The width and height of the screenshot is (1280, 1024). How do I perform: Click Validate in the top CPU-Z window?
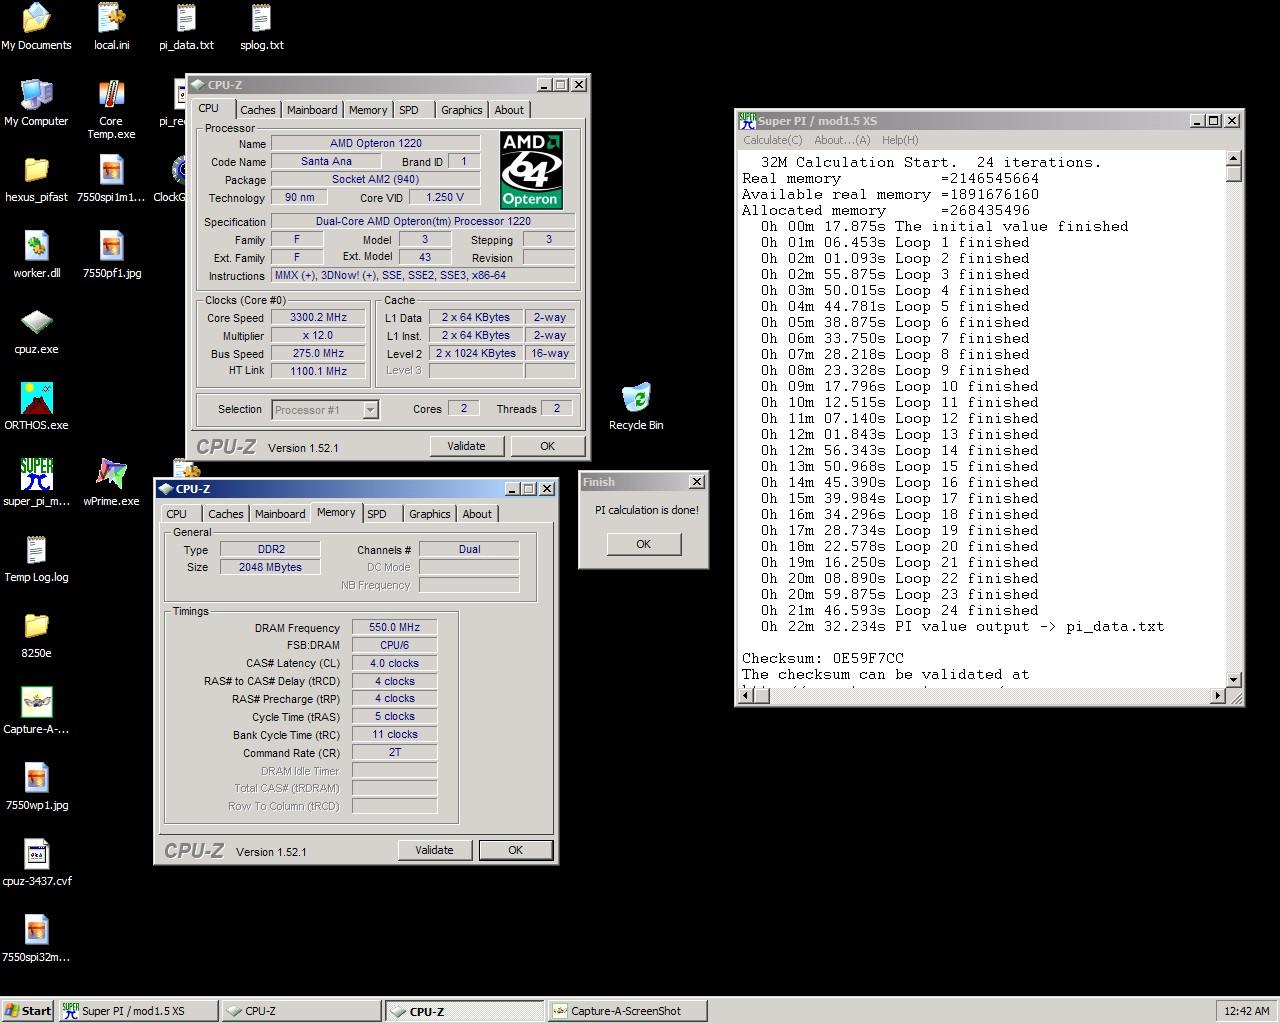tap(466, 446)
